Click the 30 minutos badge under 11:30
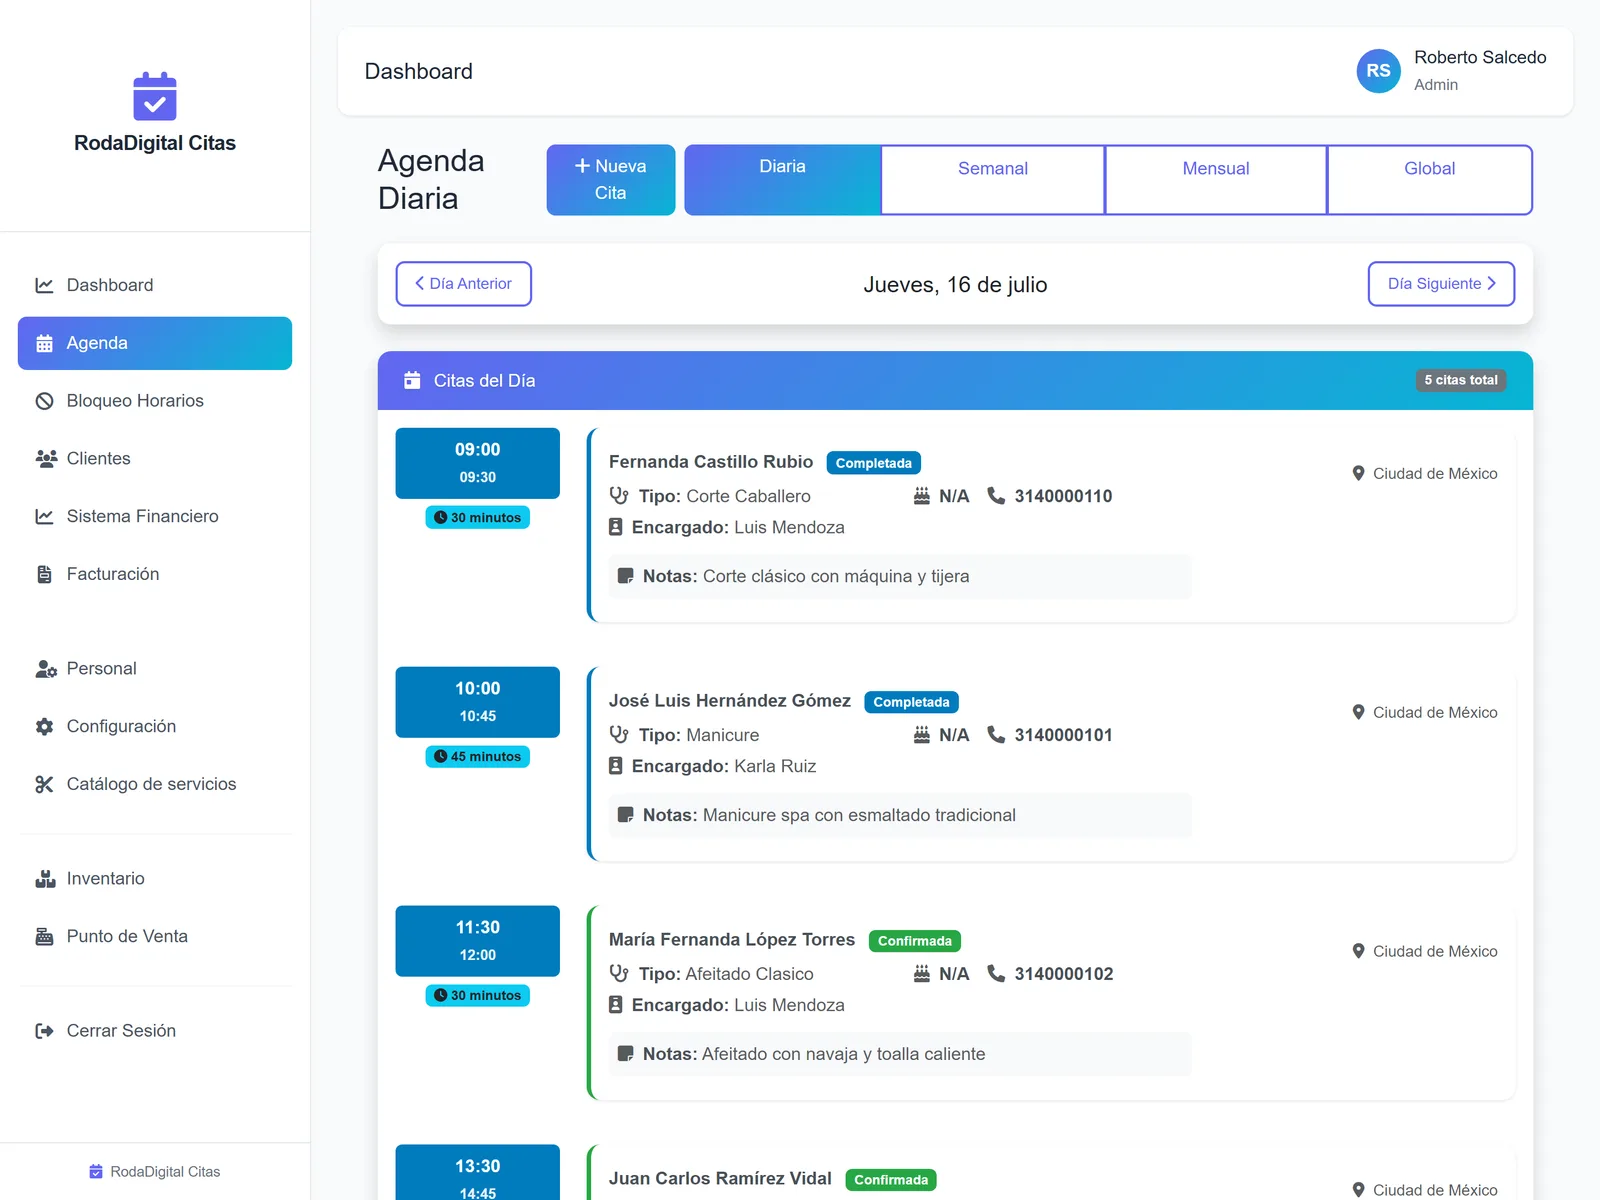This screenshot has height=1200, width=1600. coord(478,996)
